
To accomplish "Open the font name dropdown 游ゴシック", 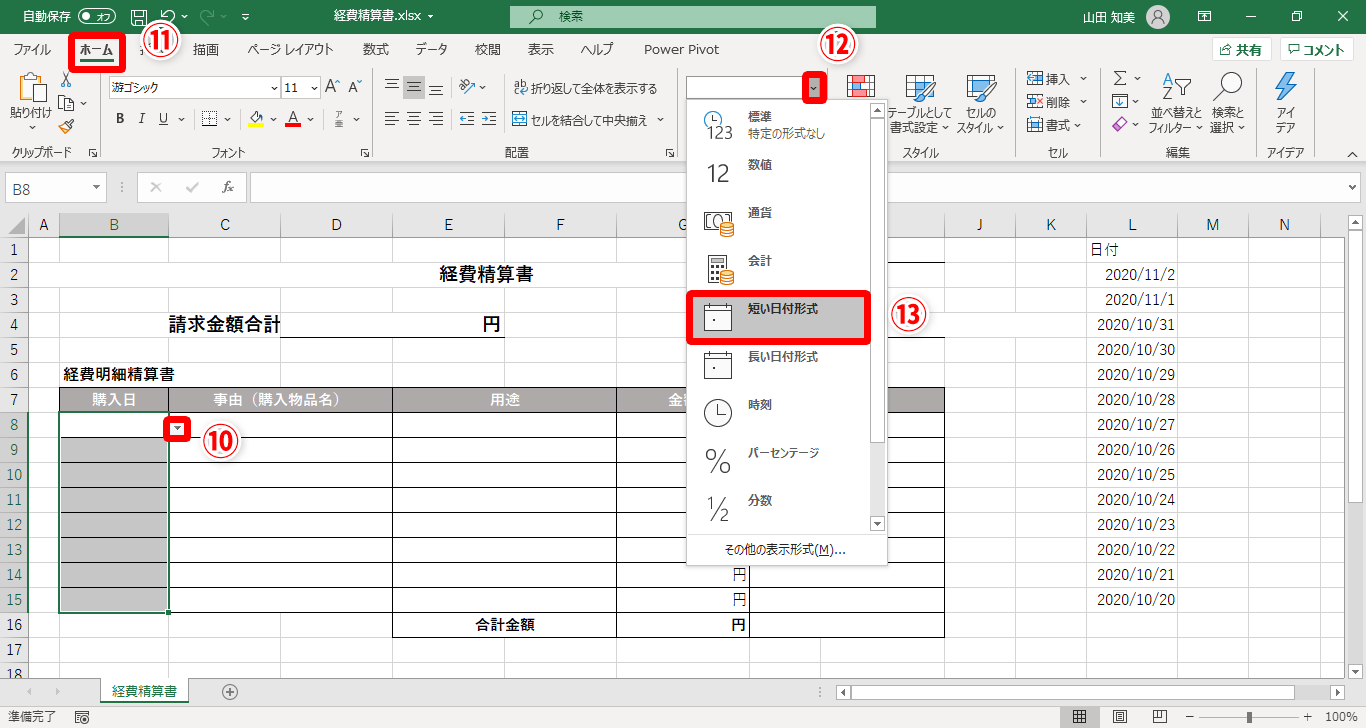I will pyautogui.click(x=272, y=87).
